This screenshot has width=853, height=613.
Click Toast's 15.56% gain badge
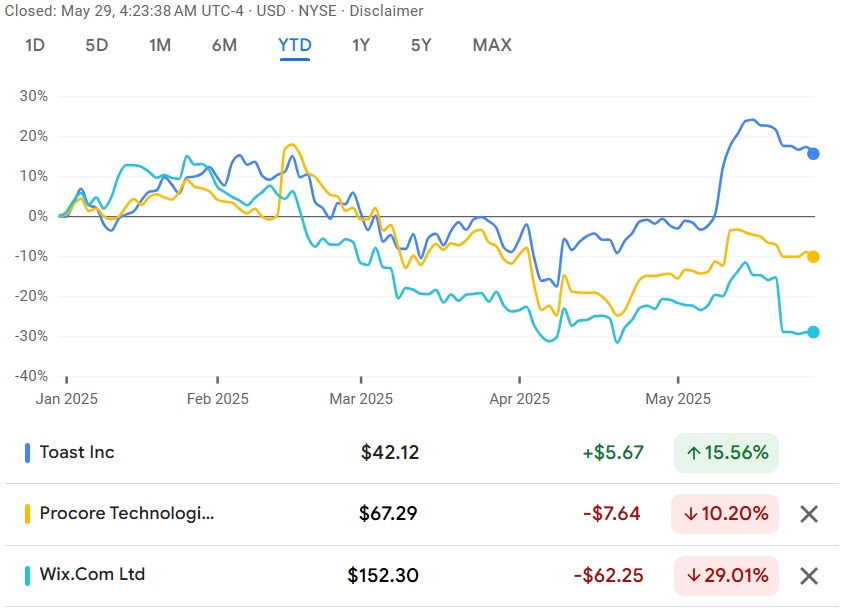[x=726, y=453]
